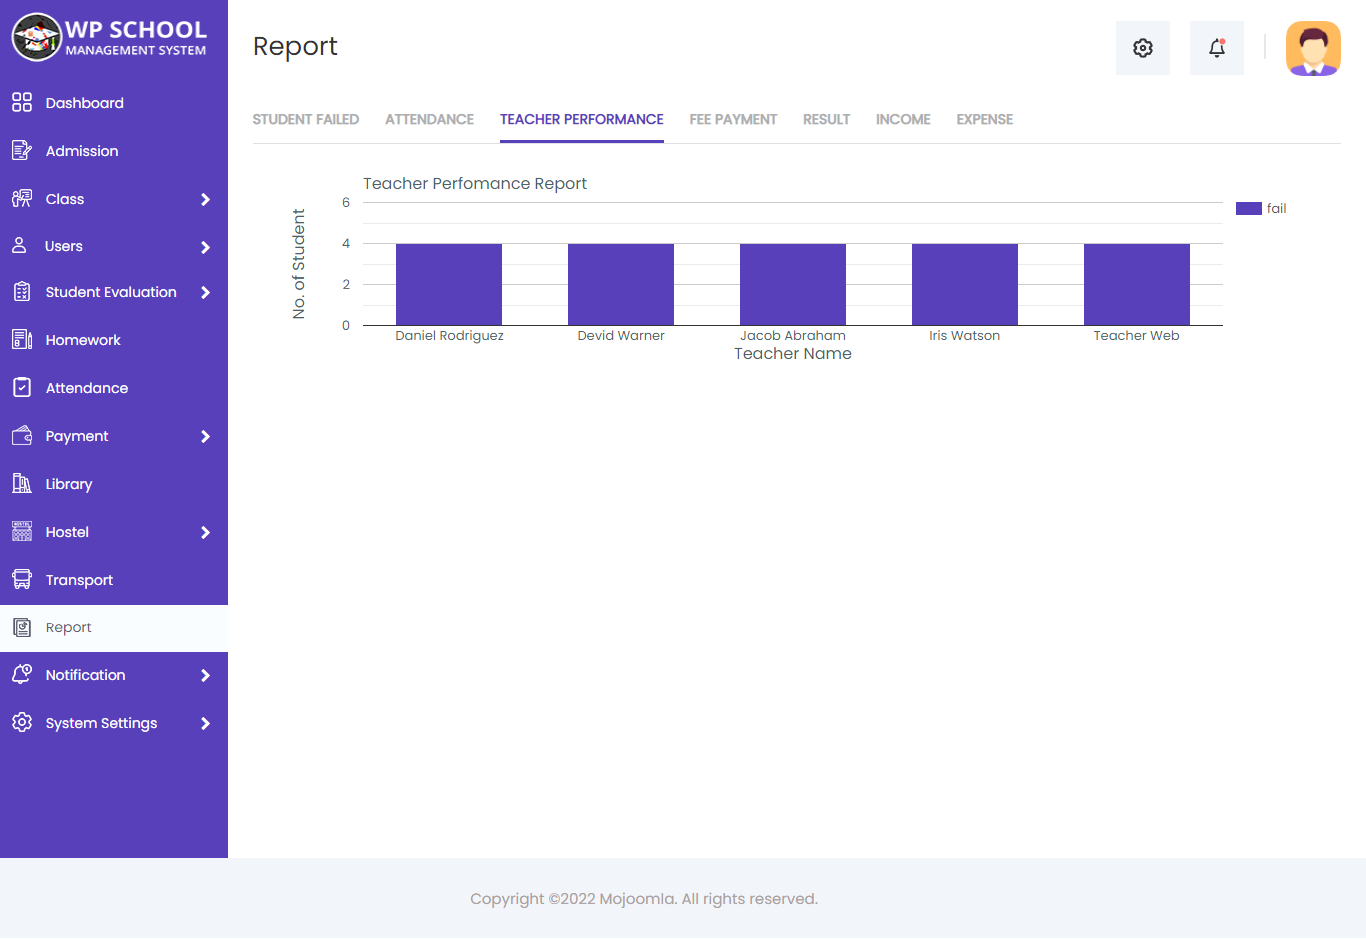Click the System Settings gear icon
Image resolution: width=1366 pixels, height=939 pixels.
click(x=22, y=722)
